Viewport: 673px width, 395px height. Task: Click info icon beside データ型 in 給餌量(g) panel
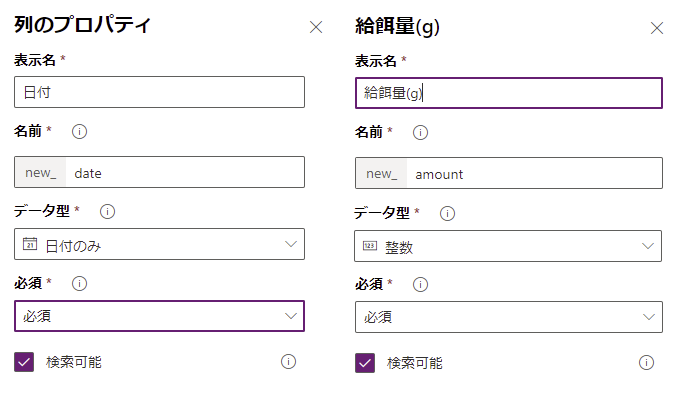[447, 213]
